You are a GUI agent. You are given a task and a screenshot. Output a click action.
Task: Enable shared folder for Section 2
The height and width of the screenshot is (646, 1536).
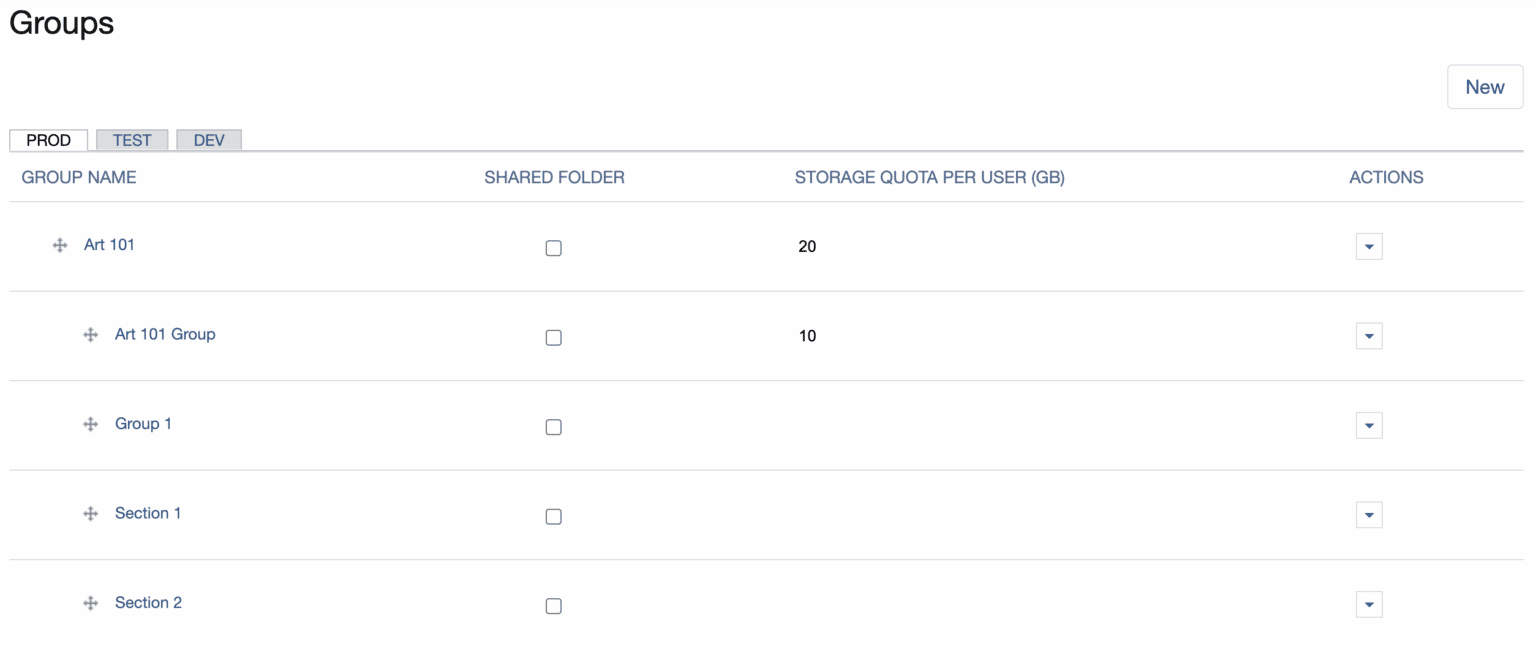(x=553, y=606)
